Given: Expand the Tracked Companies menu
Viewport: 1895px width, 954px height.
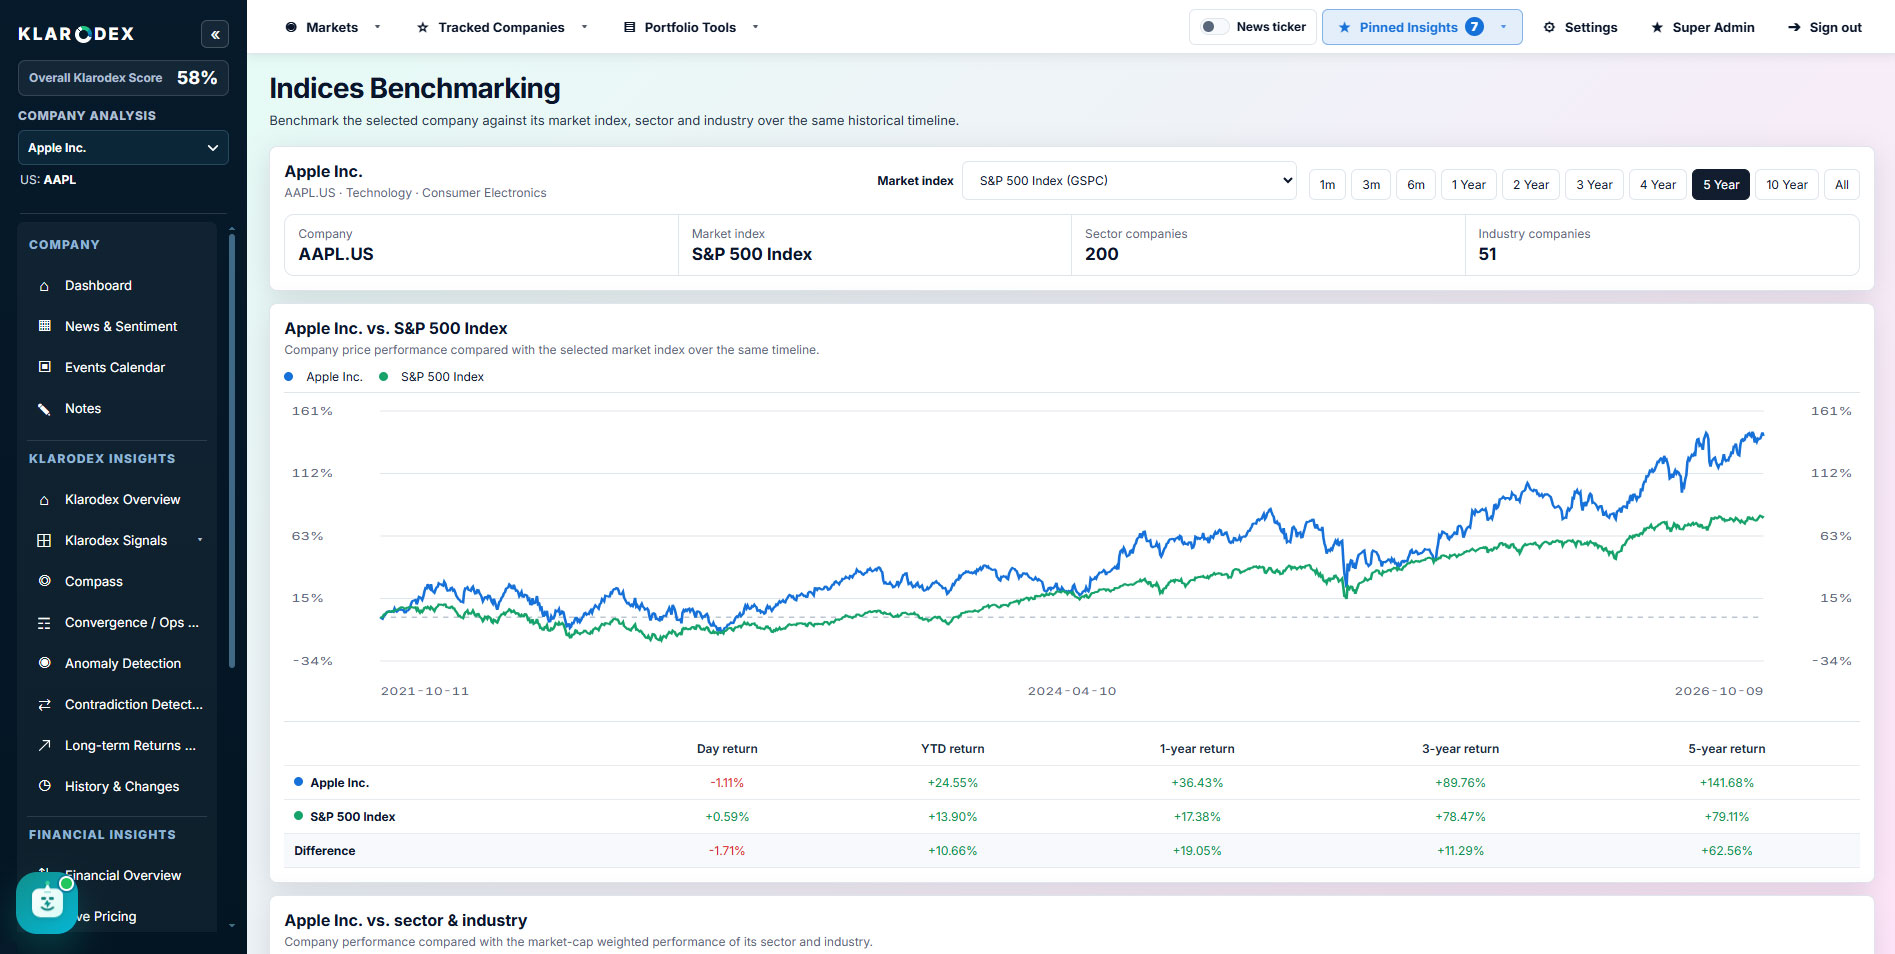Looking at the screenshot, I should (502, 27).
